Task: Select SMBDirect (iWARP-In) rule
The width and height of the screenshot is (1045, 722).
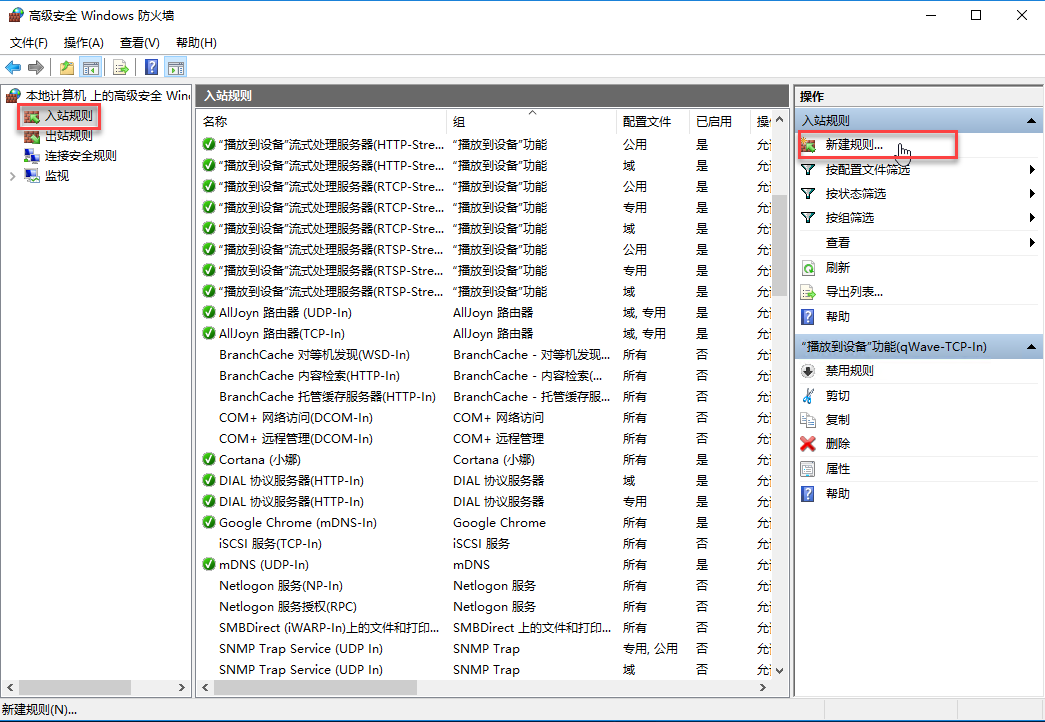Action: pos(329,628)
